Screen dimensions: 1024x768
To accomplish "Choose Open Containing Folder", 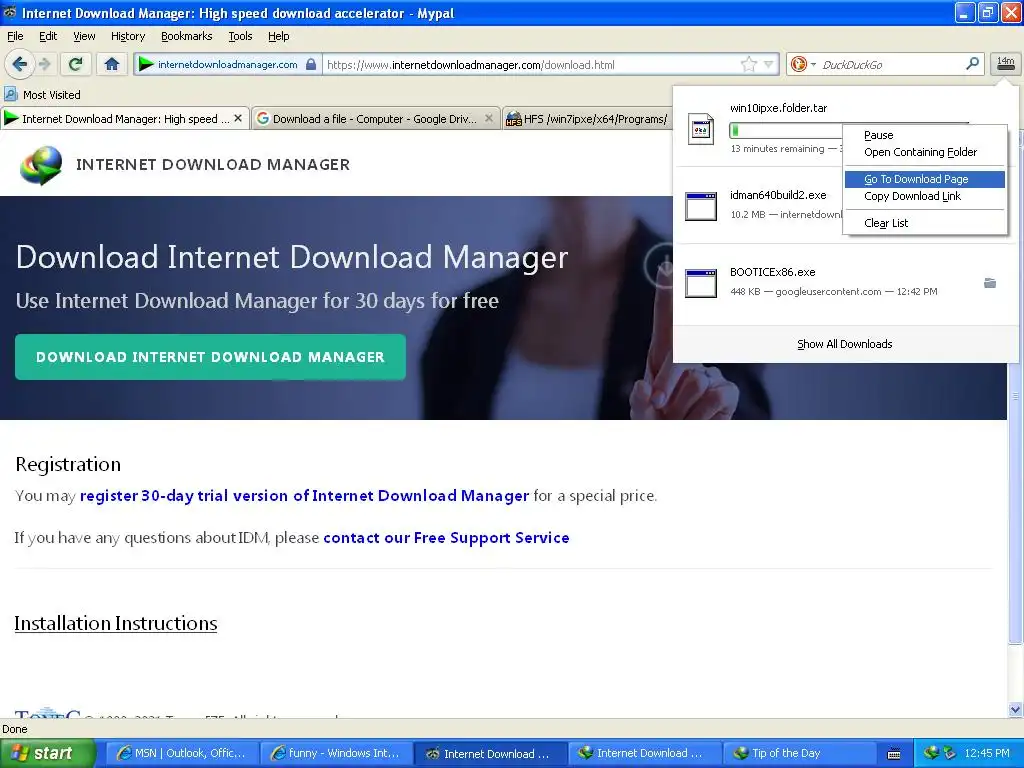I will click(x=925, y=152).
